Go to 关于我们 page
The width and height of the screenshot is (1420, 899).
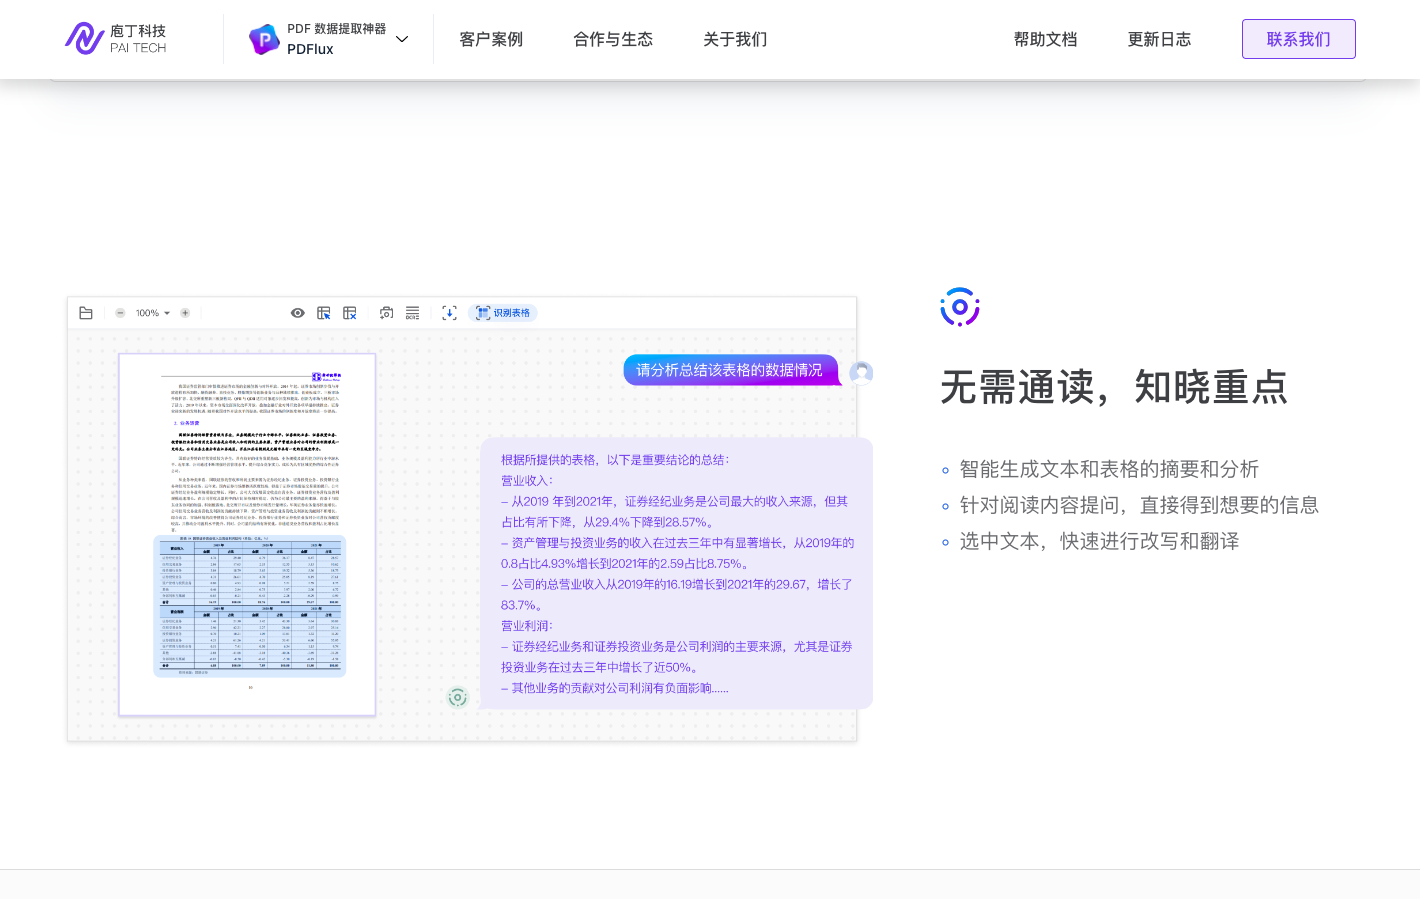click(x=735, y=39)
